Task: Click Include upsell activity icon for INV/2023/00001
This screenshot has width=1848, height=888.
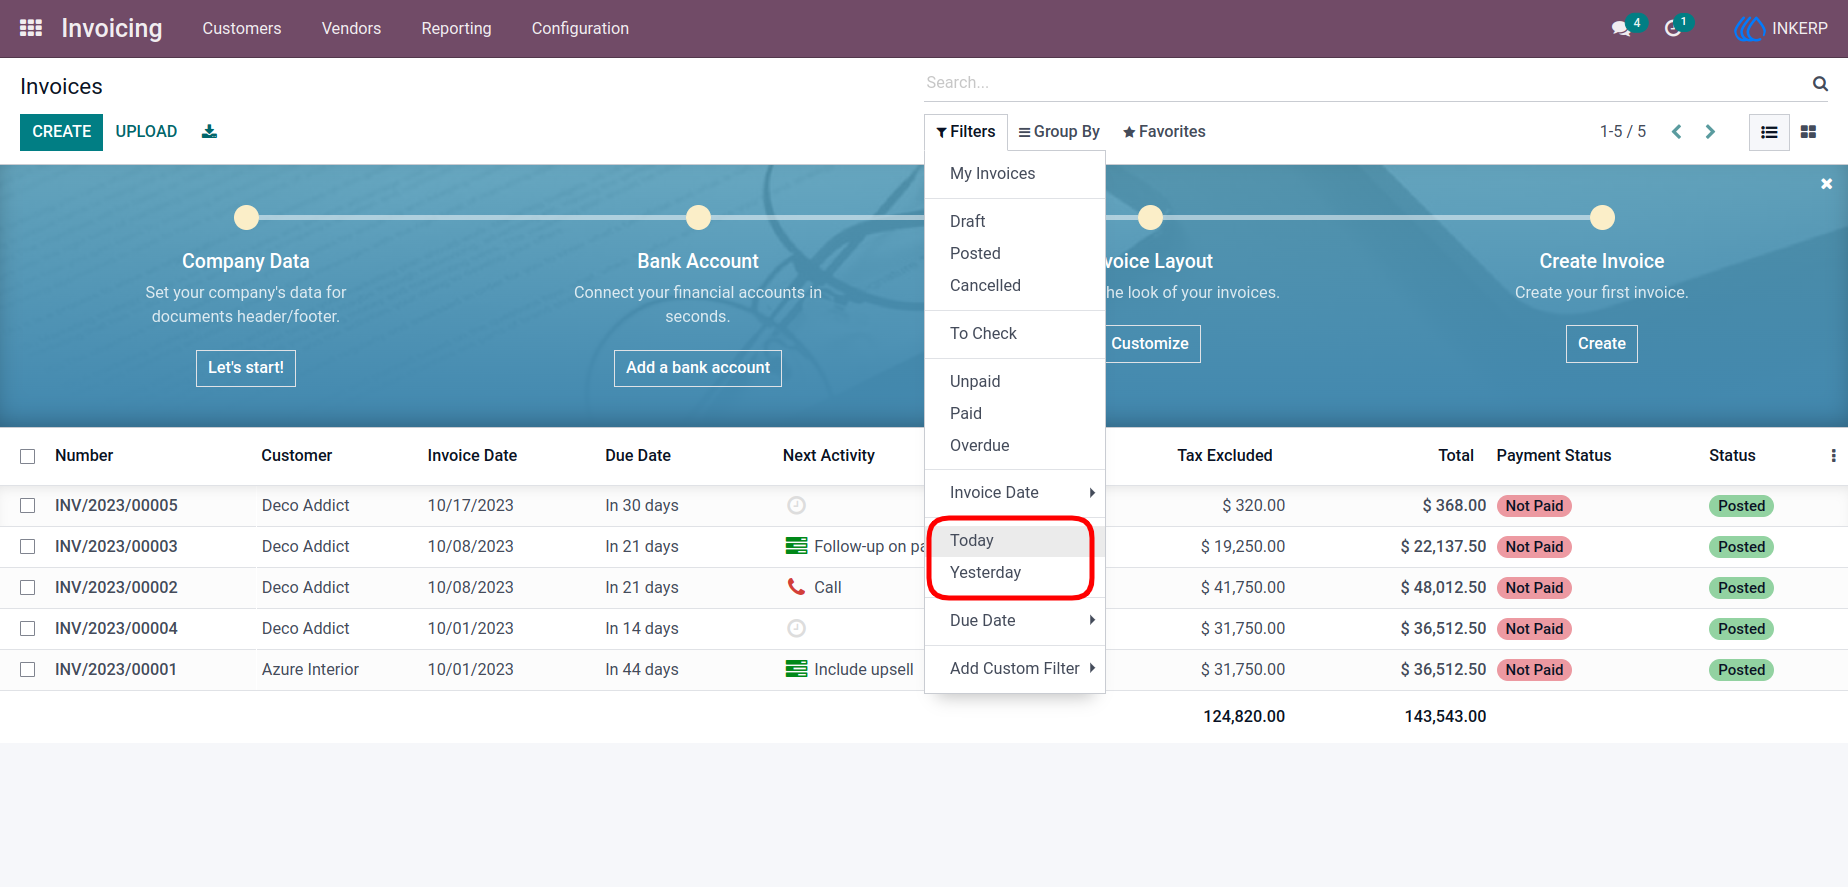Action: [x=796, y=669]
